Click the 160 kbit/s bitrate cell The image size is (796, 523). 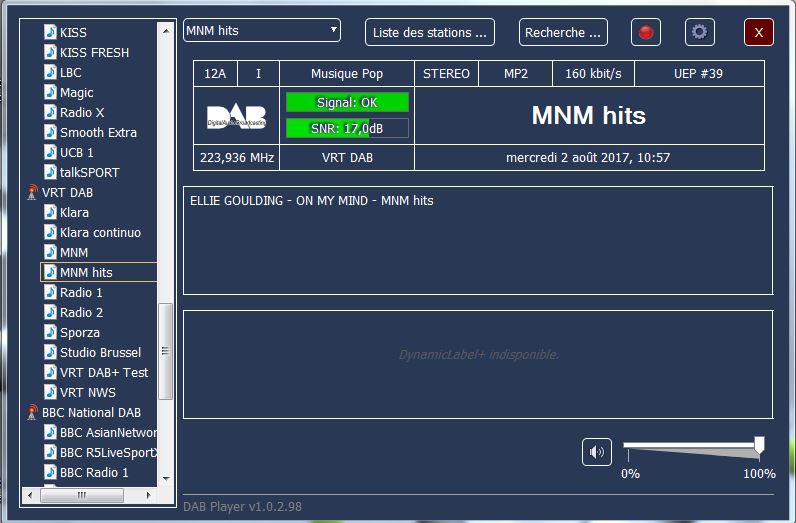pyautogui.click(x=593, y=74)
